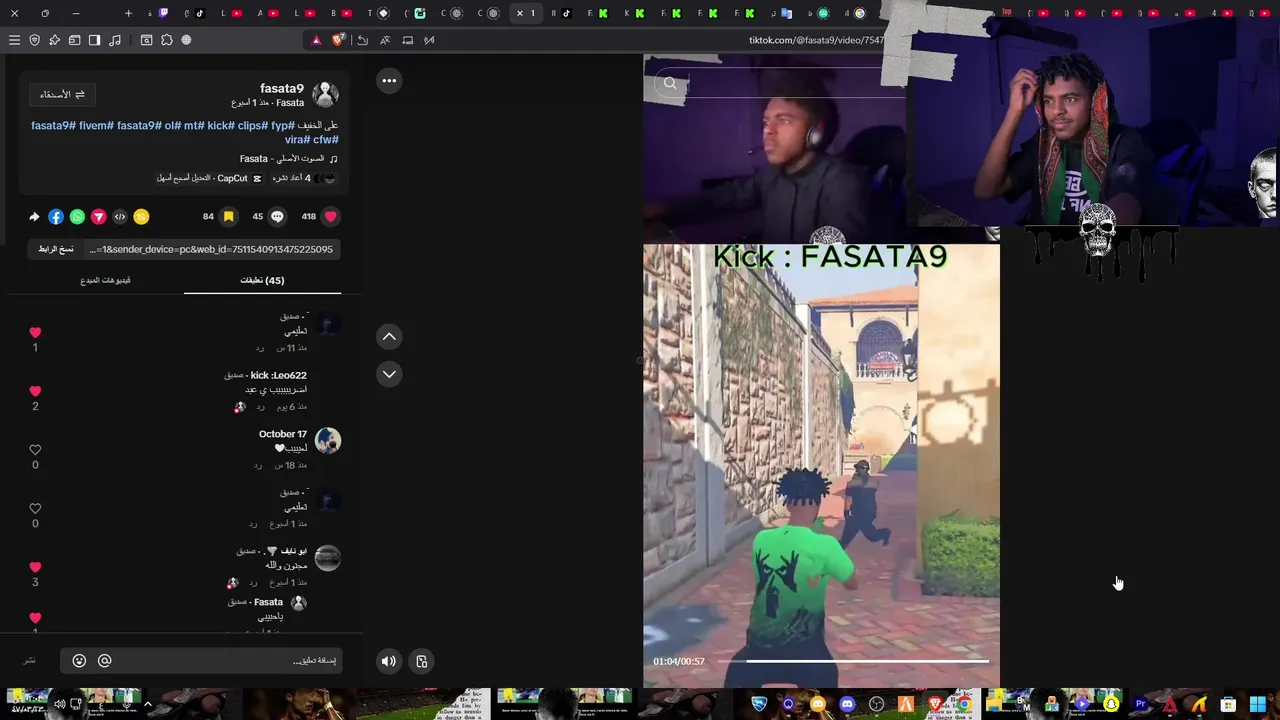The height and width of the screenshot is (720, 1280).
Task: Open the #kick hashtag
Action: [221, 126]
